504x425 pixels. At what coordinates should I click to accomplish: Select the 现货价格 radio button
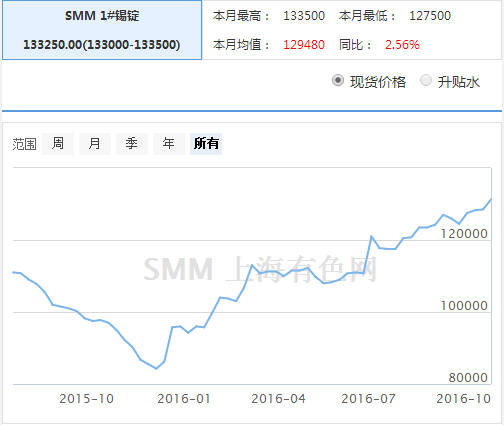point(338,81)
